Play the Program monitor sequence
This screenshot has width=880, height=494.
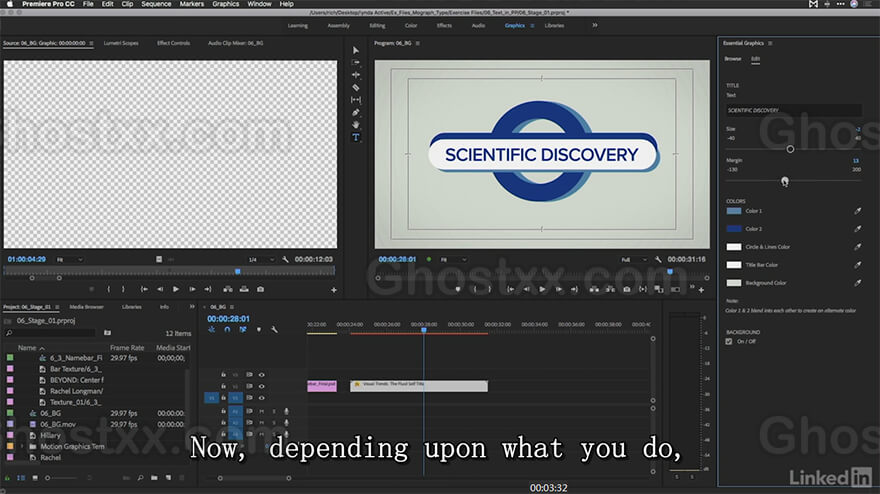(x=542, y=289)
